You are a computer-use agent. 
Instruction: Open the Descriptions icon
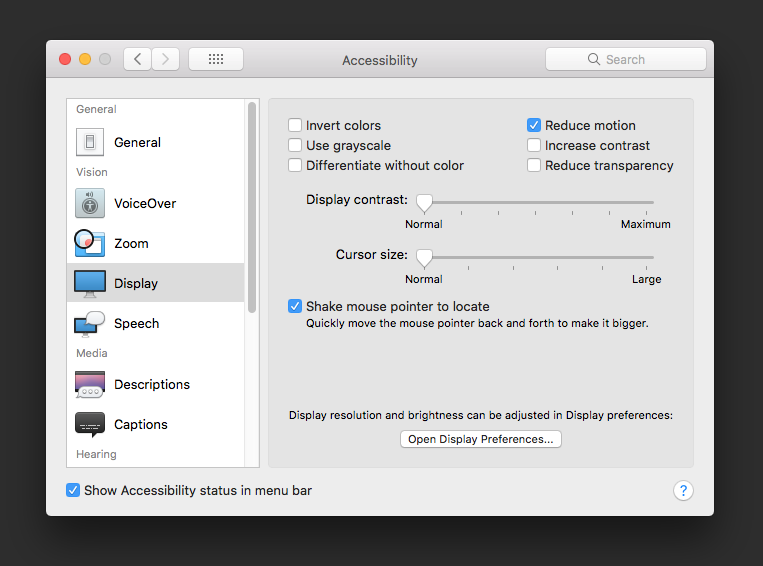[90, 384]
